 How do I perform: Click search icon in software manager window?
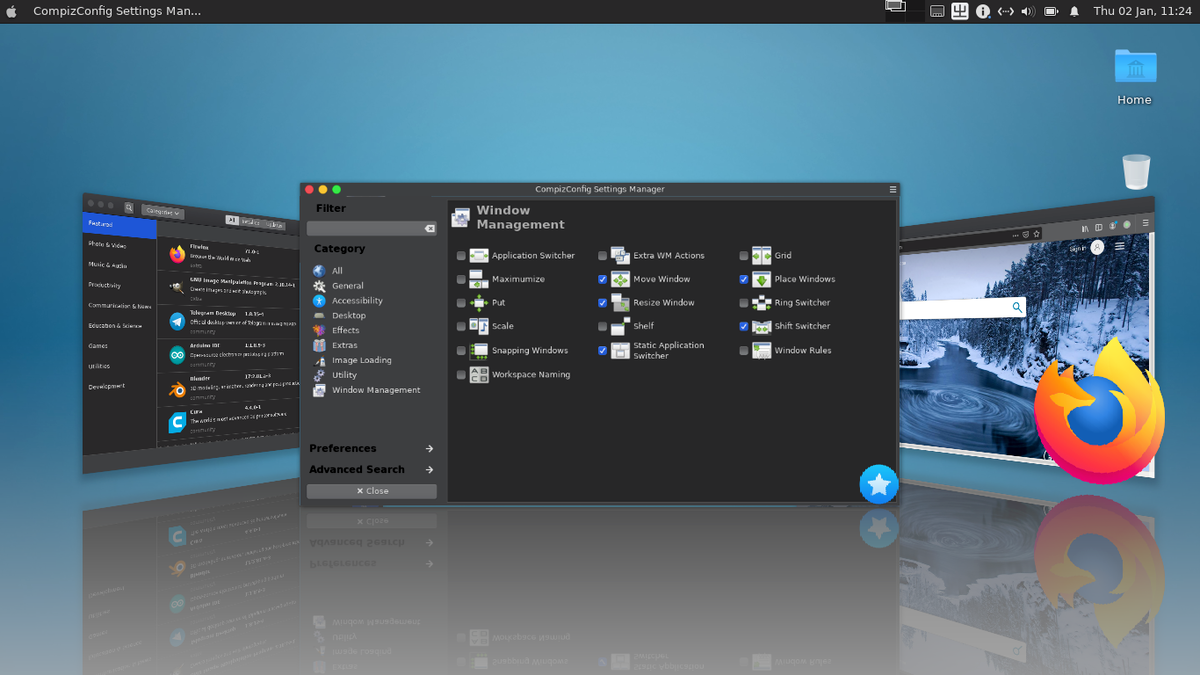tap(129, 208)
